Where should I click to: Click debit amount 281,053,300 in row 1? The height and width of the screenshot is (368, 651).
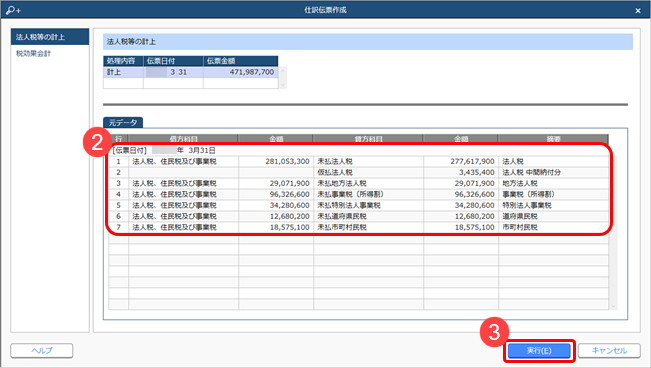coord(276,162)
